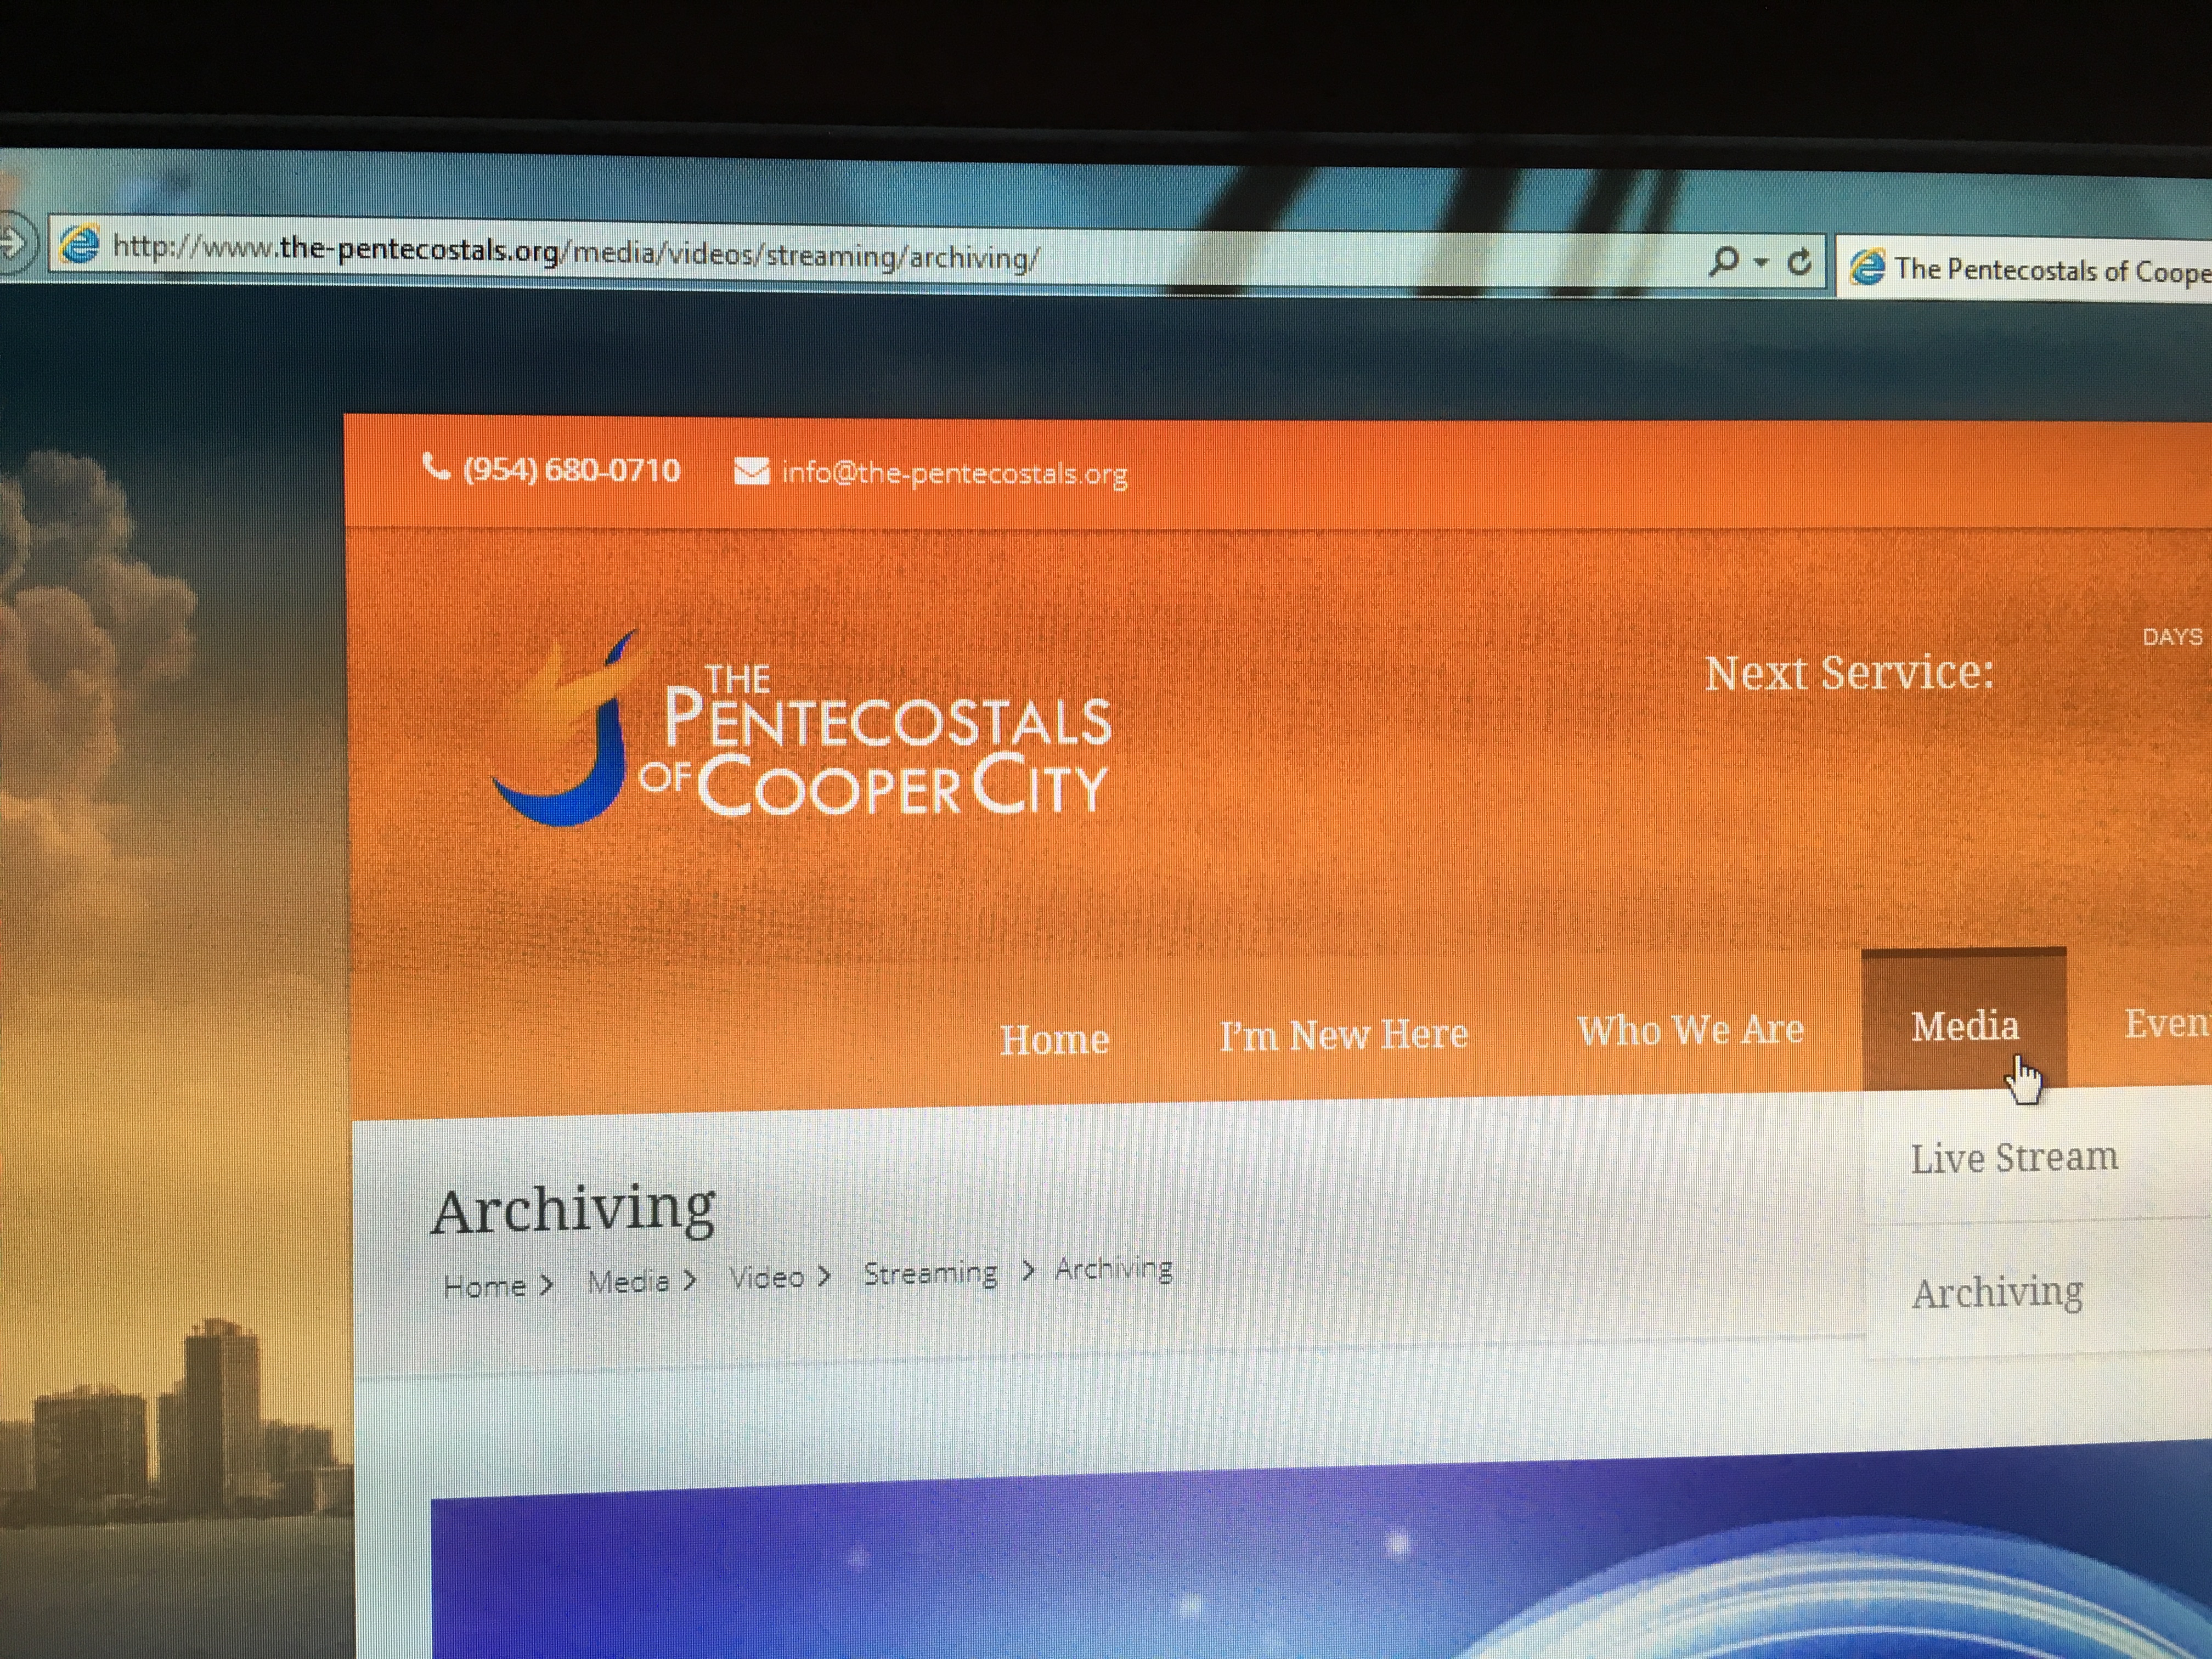Select Archiving from Media dropdown
This screenshot has height=1659, width=2212.
pos(1997,1293)
